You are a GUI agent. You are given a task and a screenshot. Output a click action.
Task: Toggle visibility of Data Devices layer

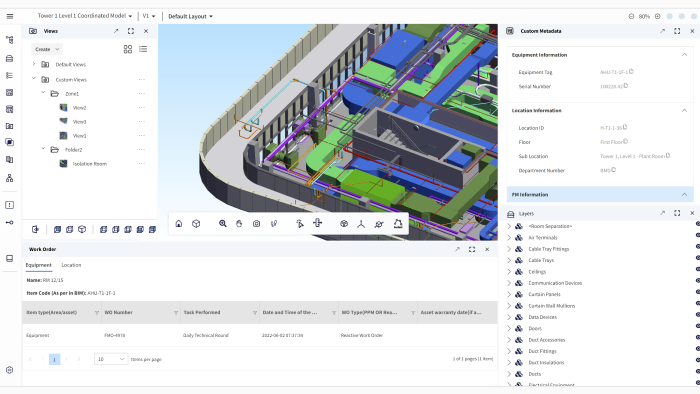(697, 315)
